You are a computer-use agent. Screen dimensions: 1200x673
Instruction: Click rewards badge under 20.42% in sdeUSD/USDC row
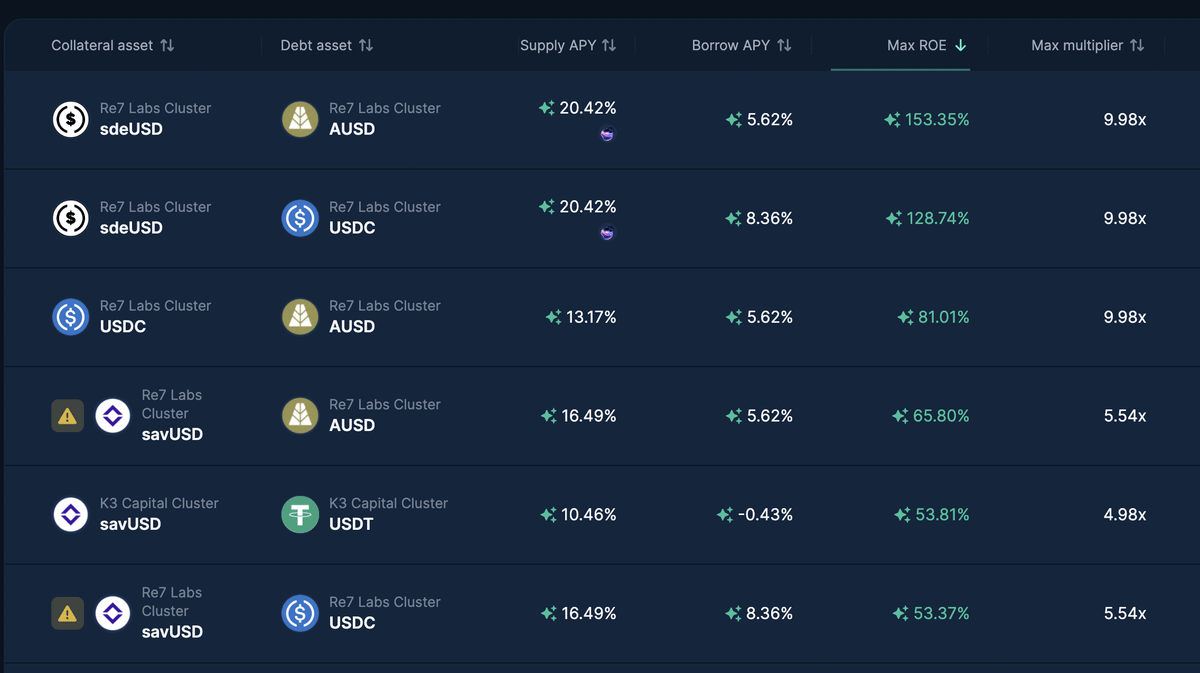pos(607,233)
